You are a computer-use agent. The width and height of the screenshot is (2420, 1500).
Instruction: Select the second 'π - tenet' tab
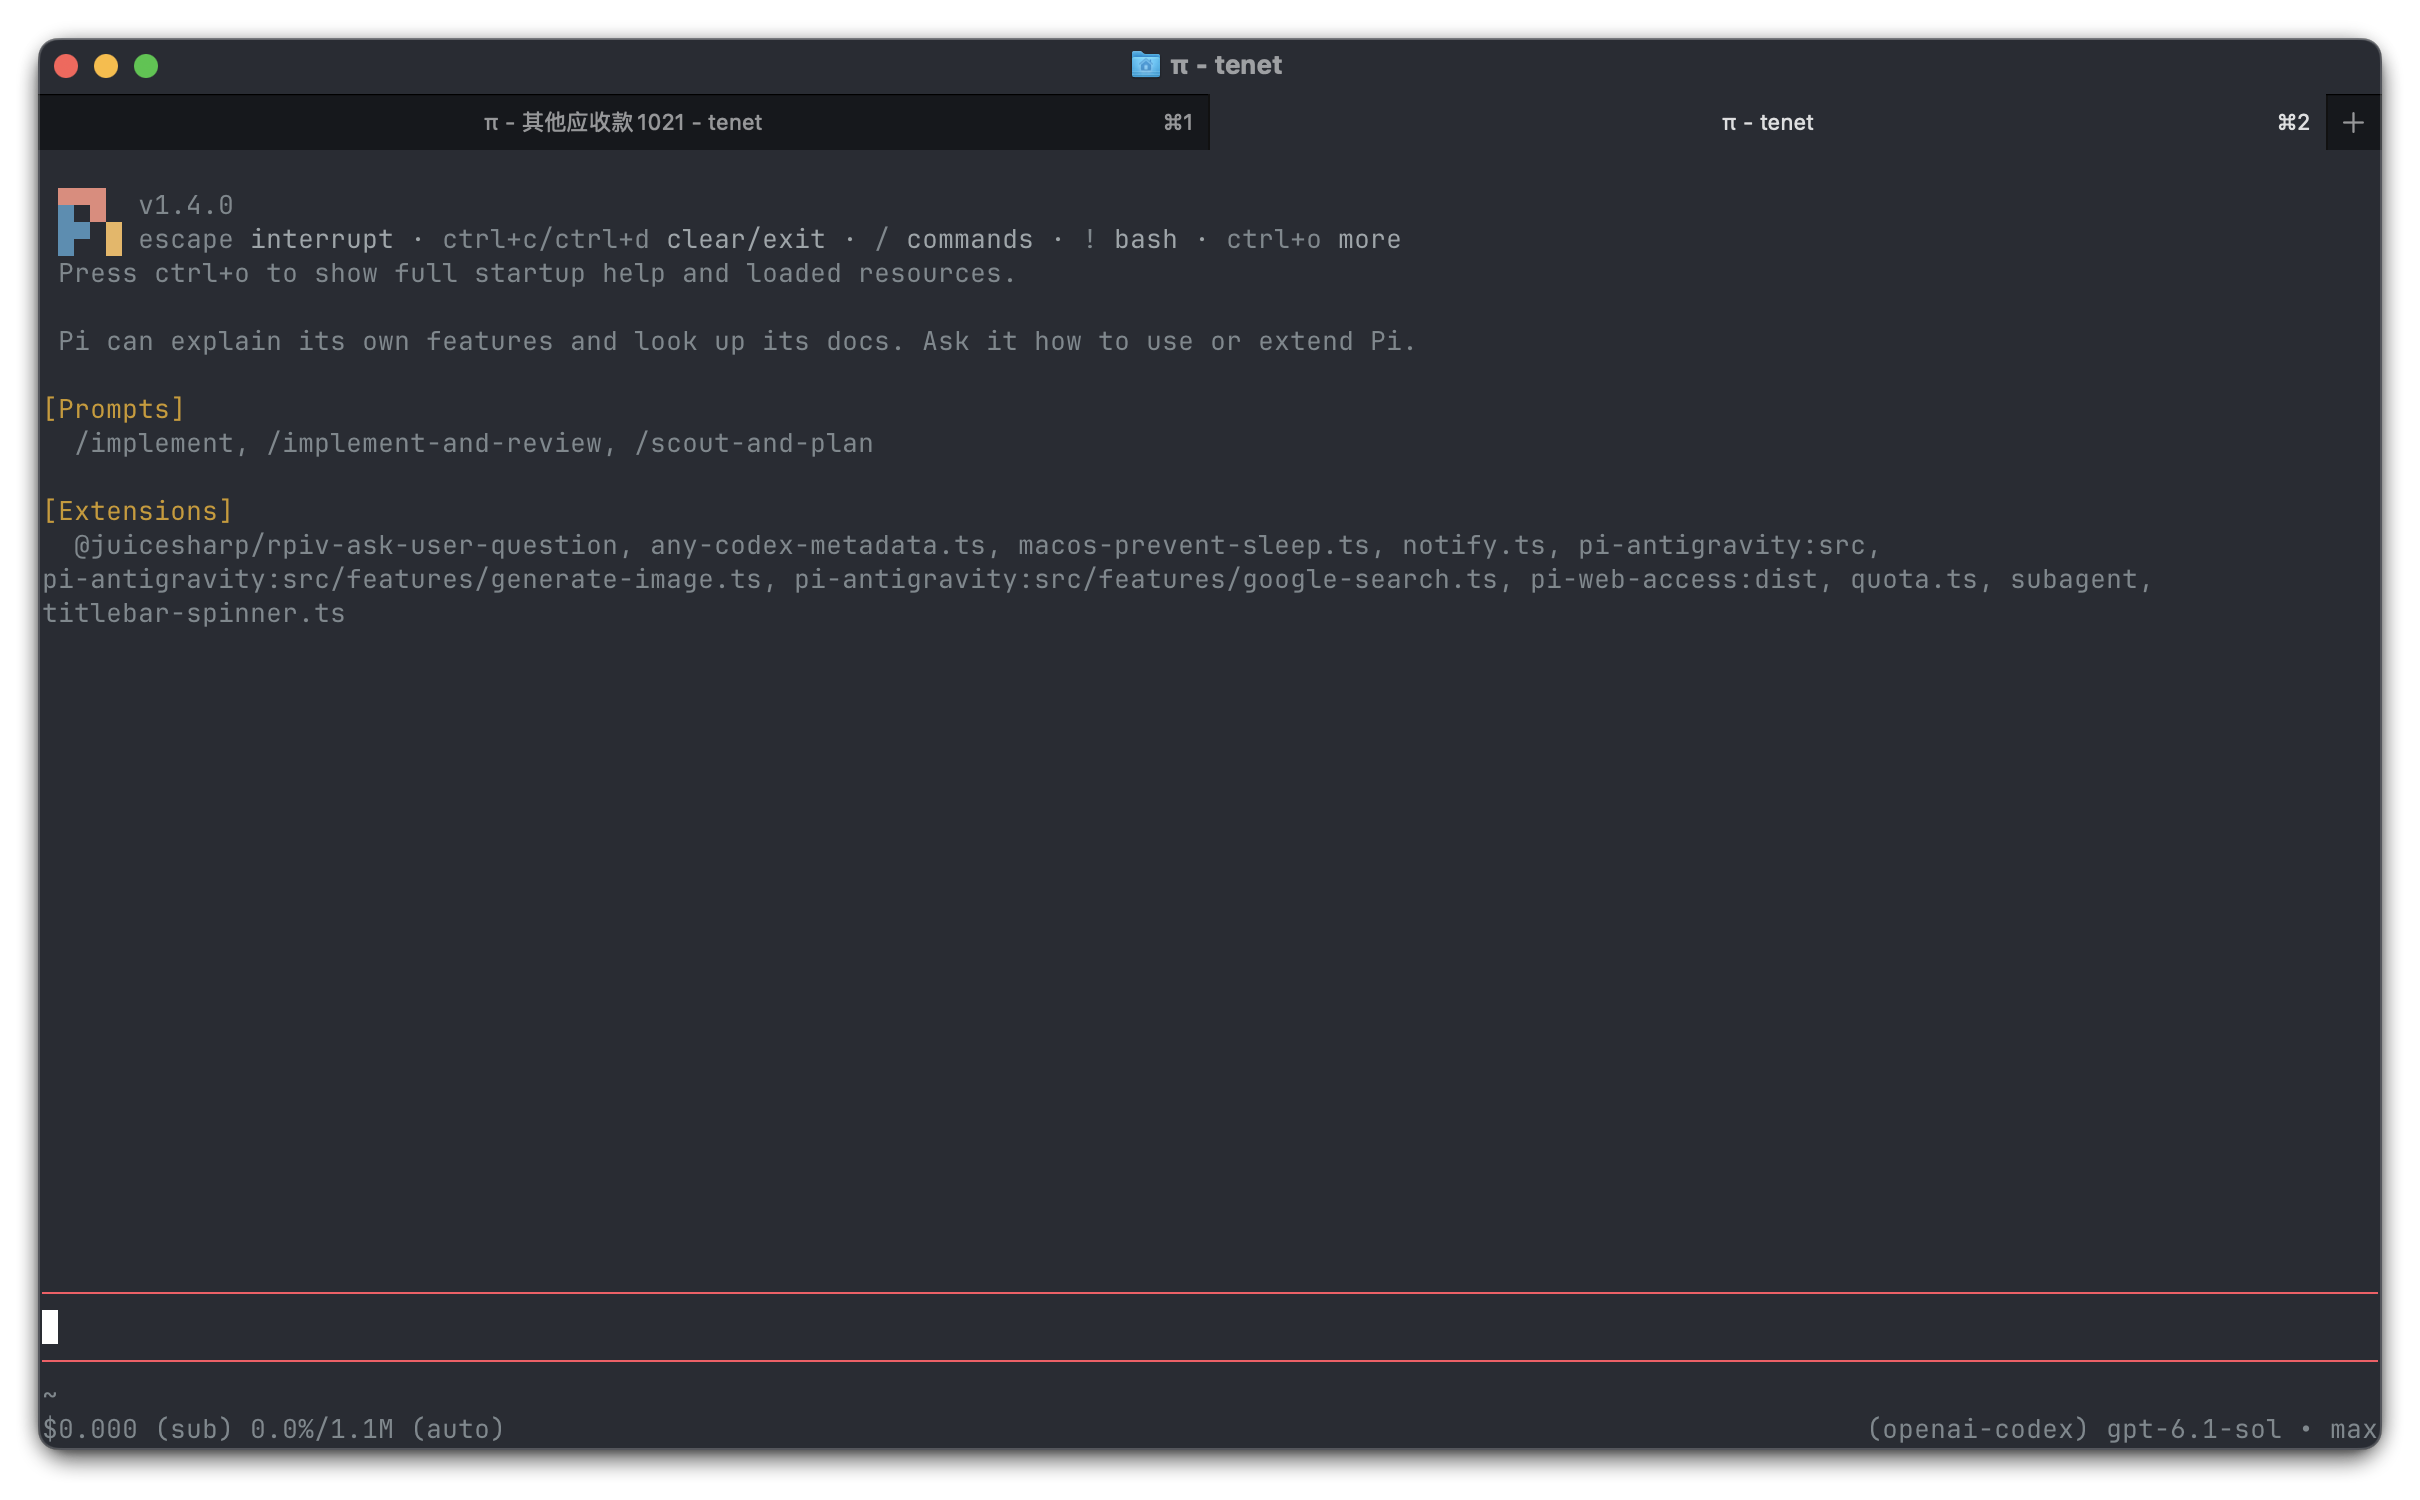[1767, 122]
